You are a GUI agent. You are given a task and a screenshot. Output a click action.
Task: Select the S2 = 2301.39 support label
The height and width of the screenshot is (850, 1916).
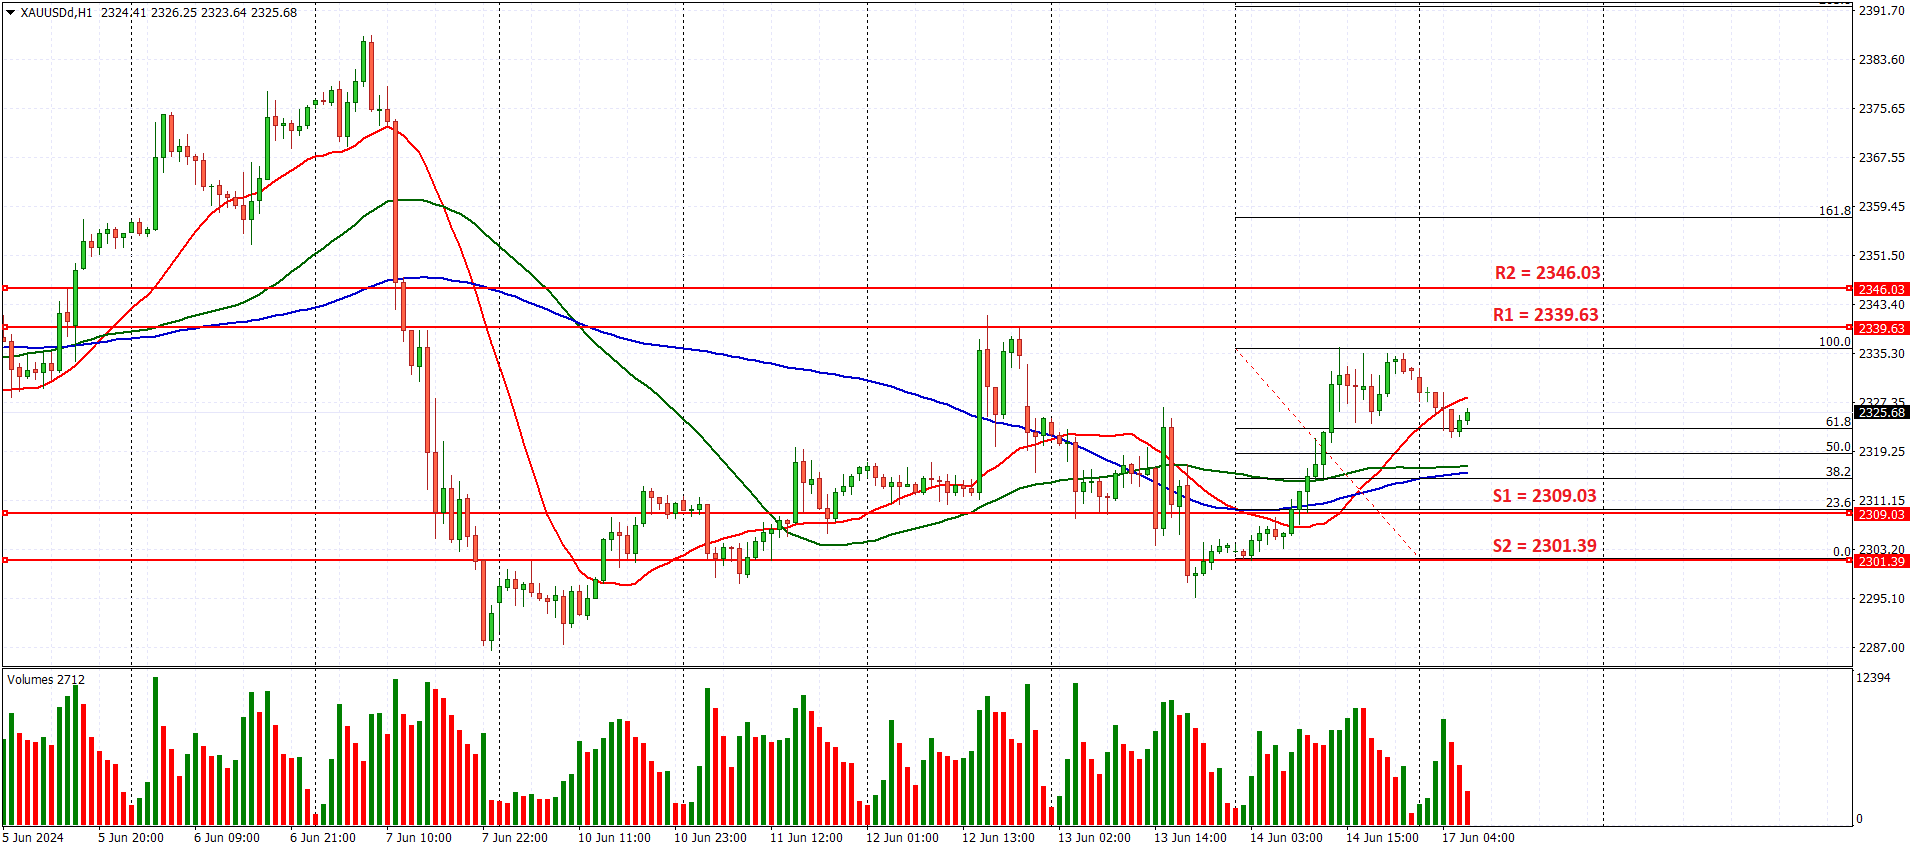[1544, 546]
